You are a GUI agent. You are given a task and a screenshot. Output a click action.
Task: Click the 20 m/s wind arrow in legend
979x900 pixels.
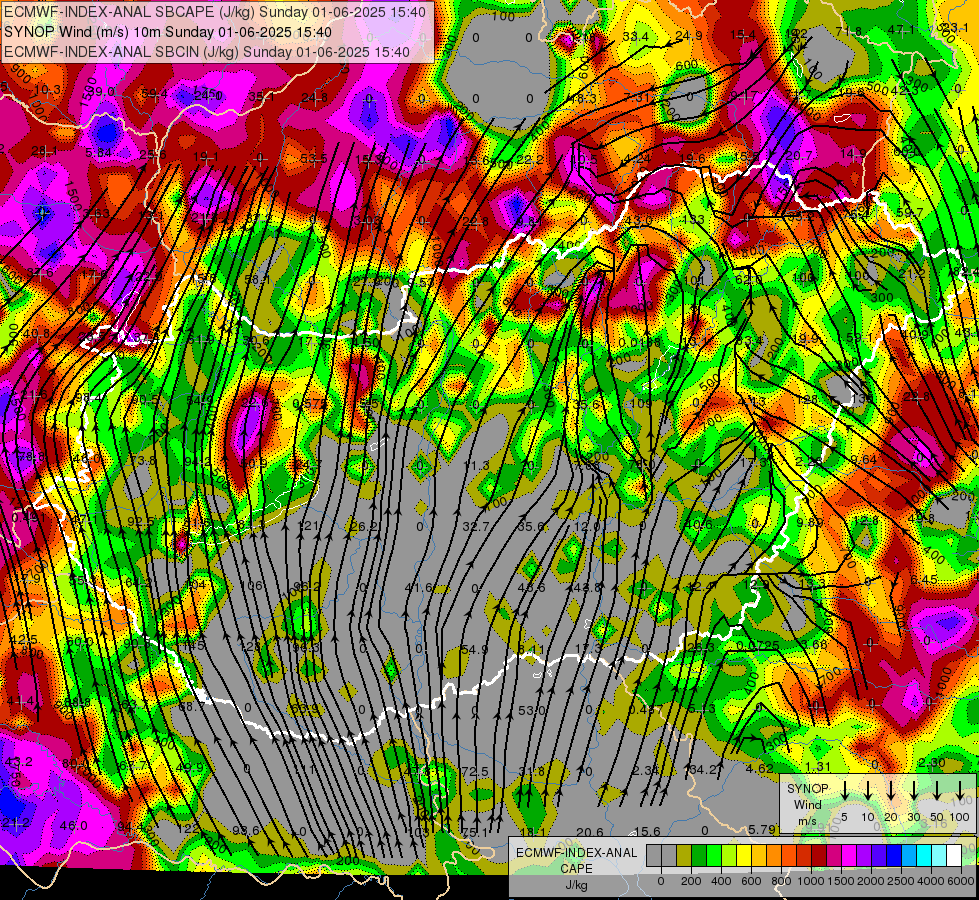coord(891,792)
